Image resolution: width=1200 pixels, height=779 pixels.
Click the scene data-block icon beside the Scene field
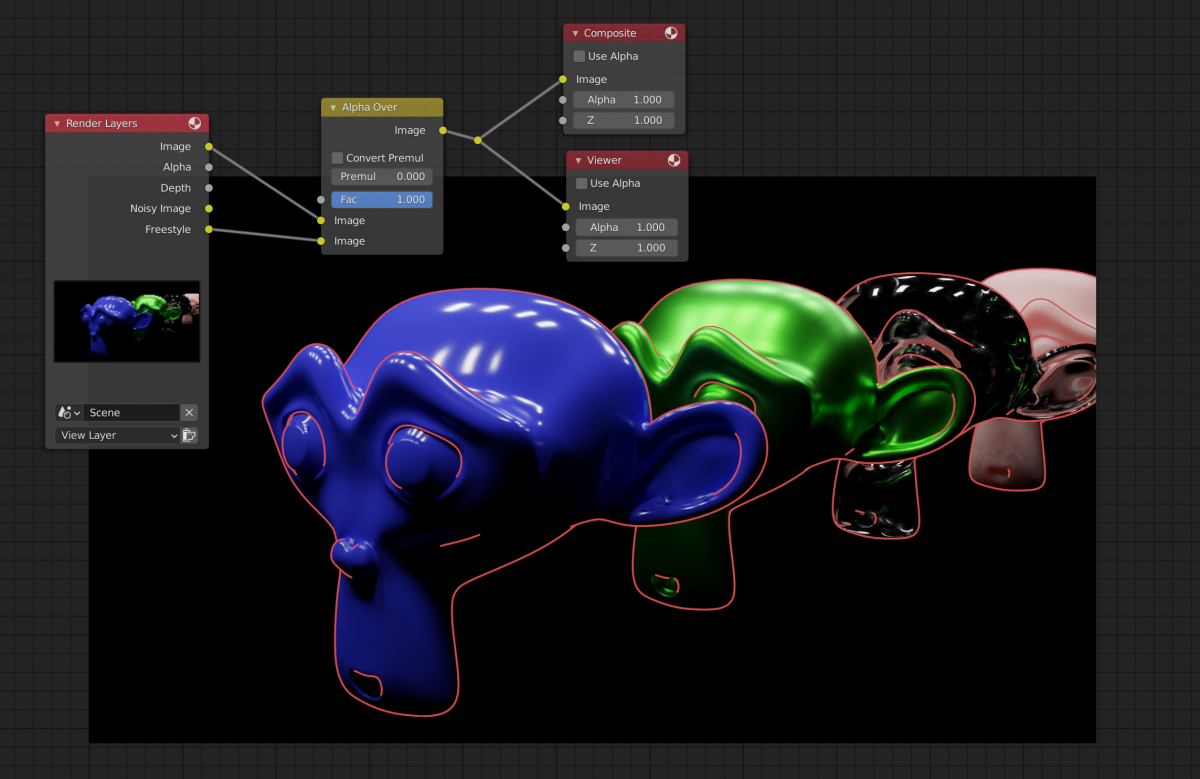[x=66, y=412]
